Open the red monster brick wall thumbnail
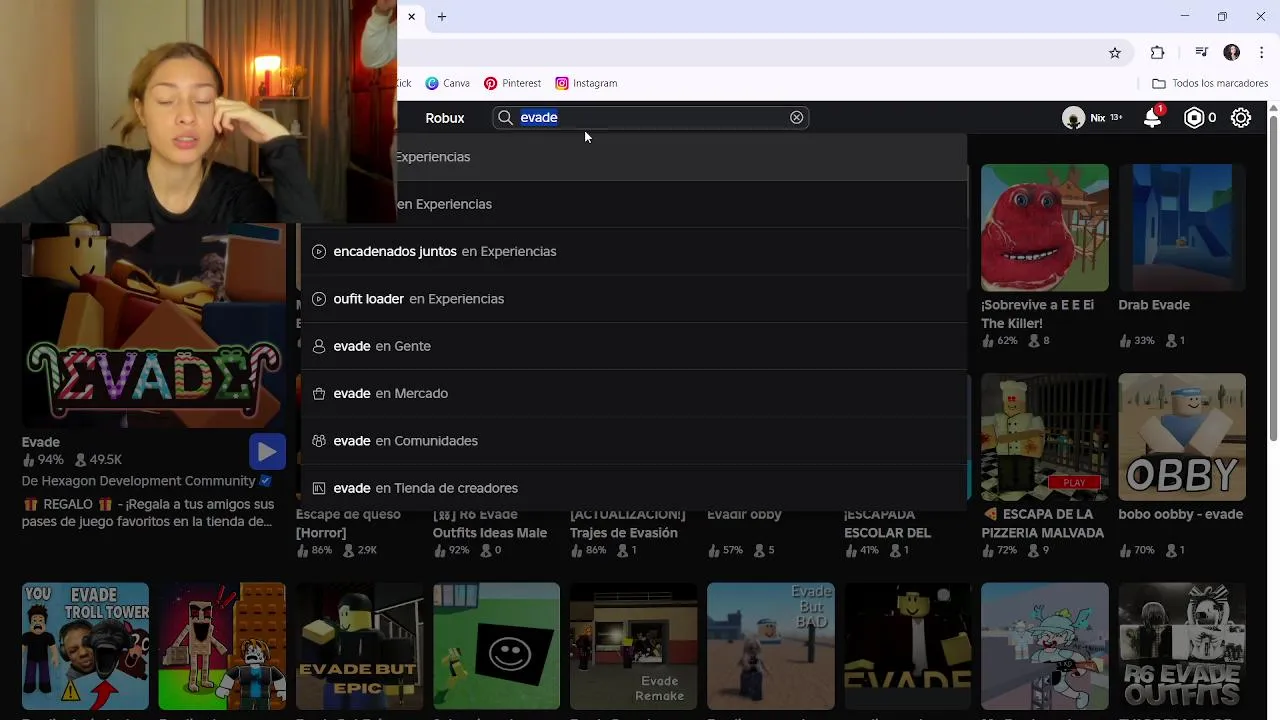The height and width of the screenshot is (720, 1280). point(222,646)
